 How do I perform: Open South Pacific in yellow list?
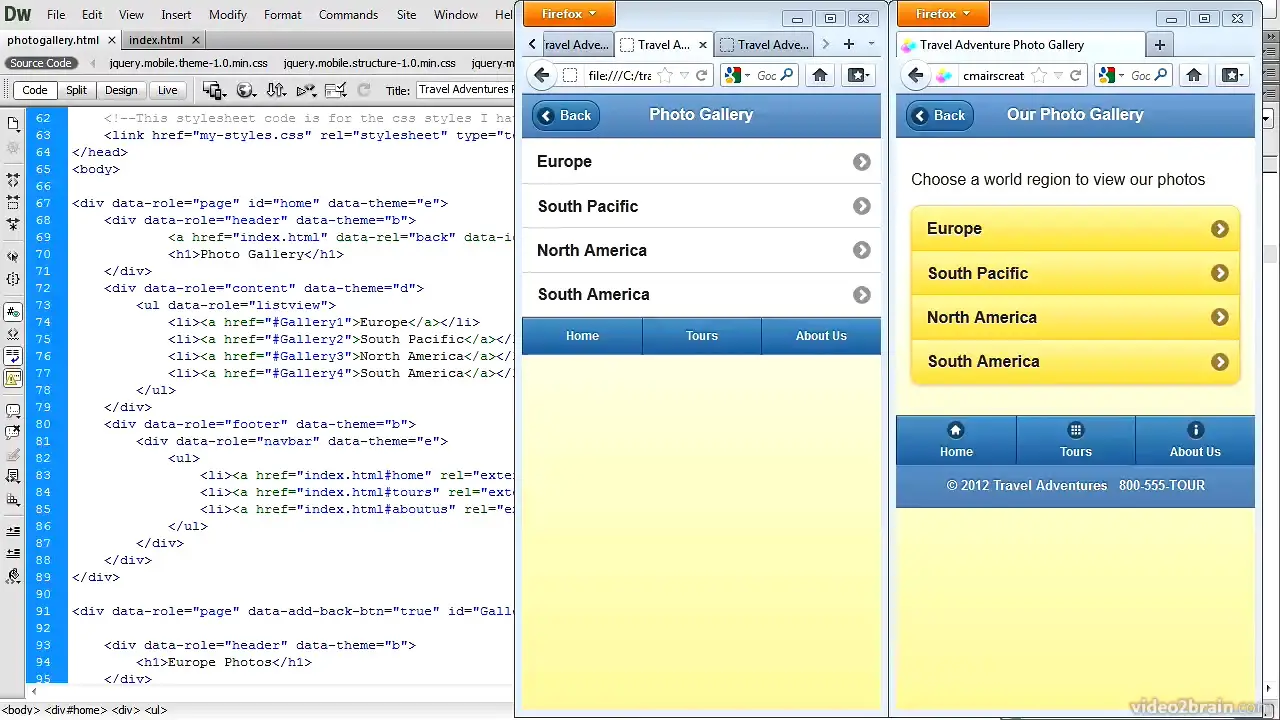[x=1075, y=273]
